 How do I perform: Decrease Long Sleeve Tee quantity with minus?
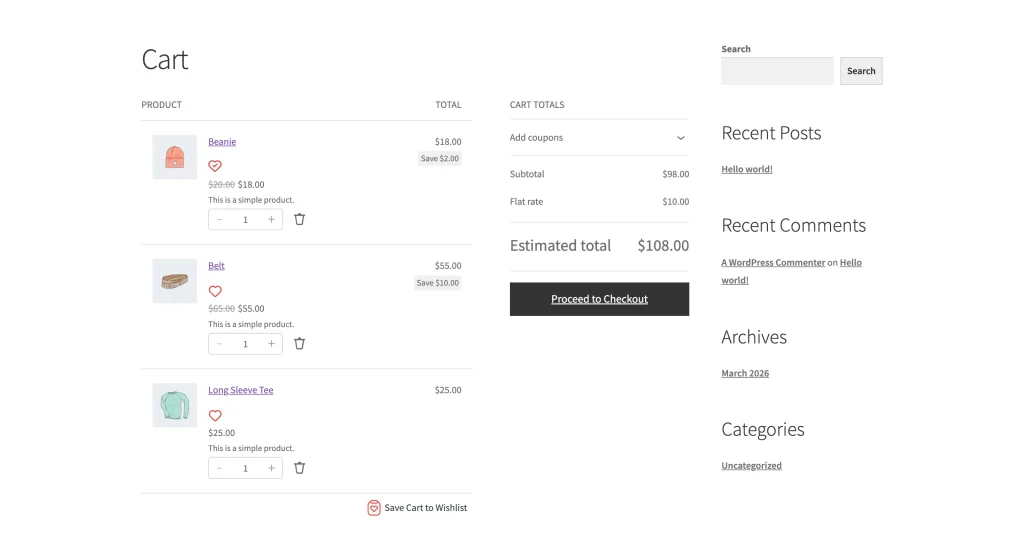pos(219,468)
